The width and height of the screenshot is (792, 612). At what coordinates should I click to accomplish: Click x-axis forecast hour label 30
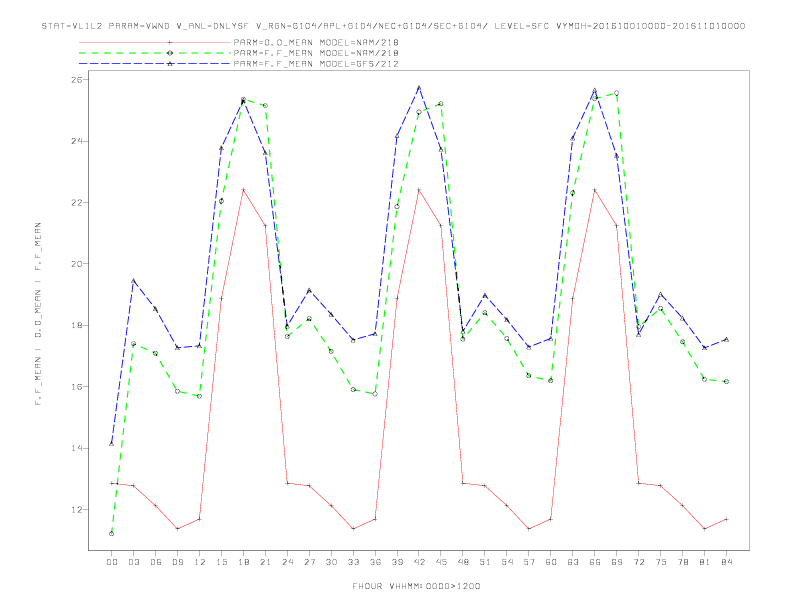[331, 562]
